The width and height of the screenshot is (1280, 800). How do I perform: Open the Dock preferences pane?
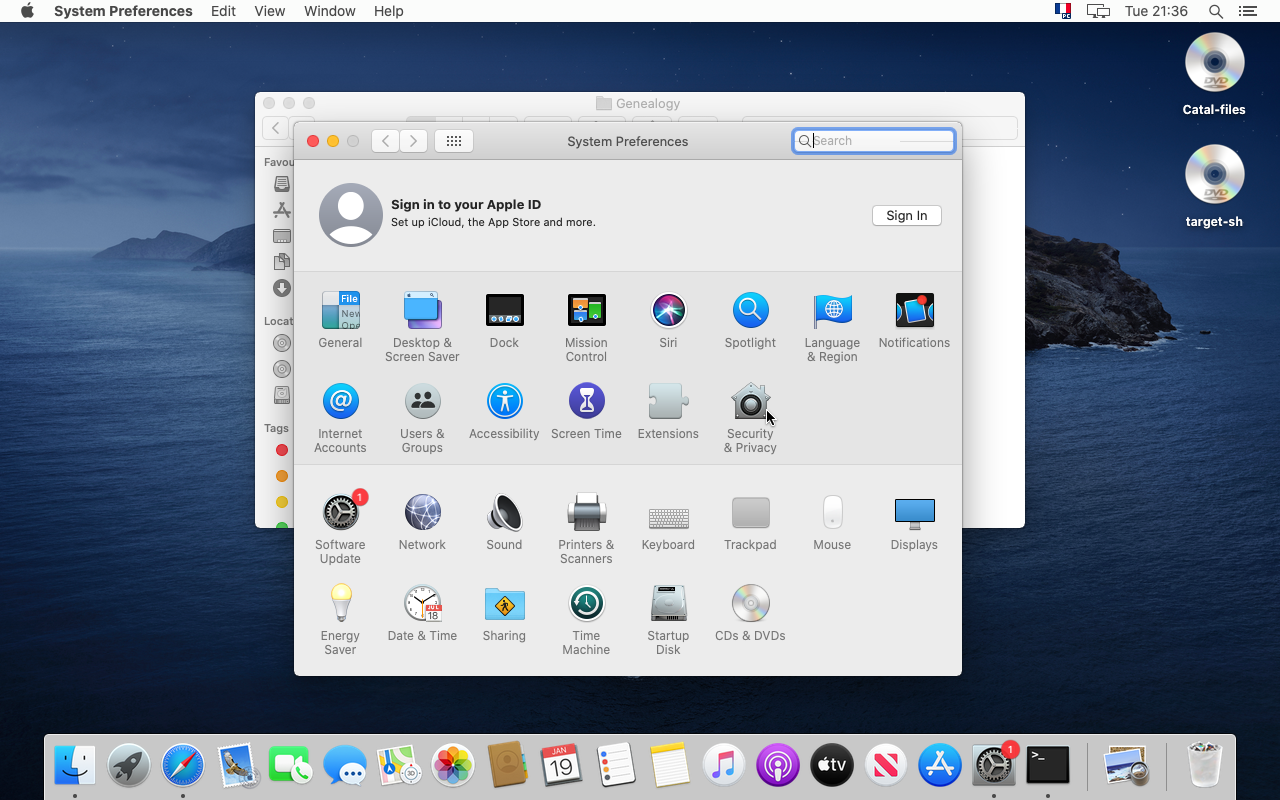click(504, 320)
